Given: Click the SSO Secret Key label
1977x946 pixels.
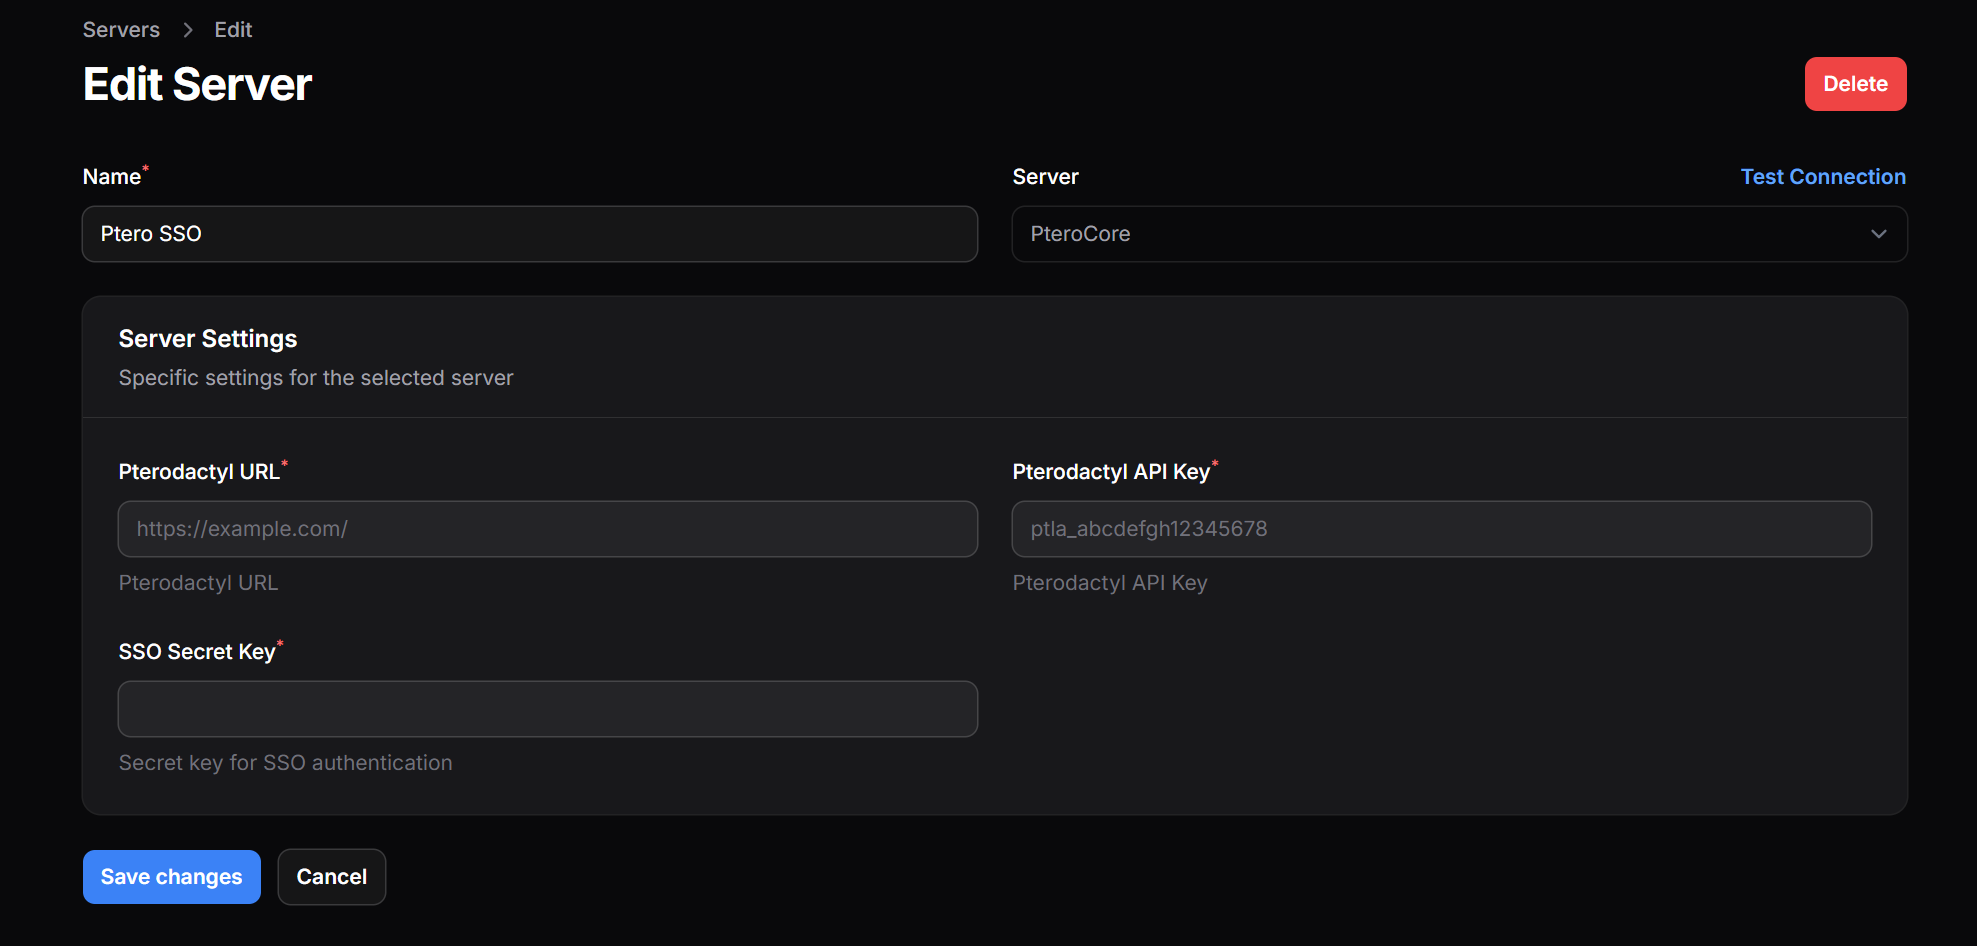Looking at the screenshot, I should coord(197,652).
